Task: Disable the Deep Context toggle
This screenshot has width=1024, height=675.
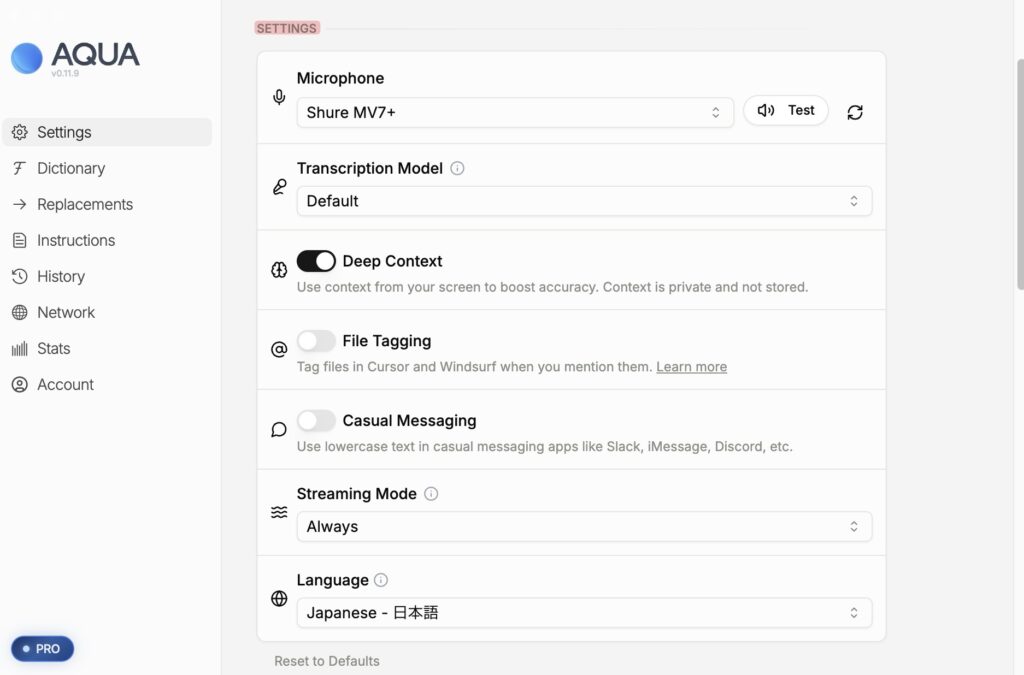Action: point(316,261)
